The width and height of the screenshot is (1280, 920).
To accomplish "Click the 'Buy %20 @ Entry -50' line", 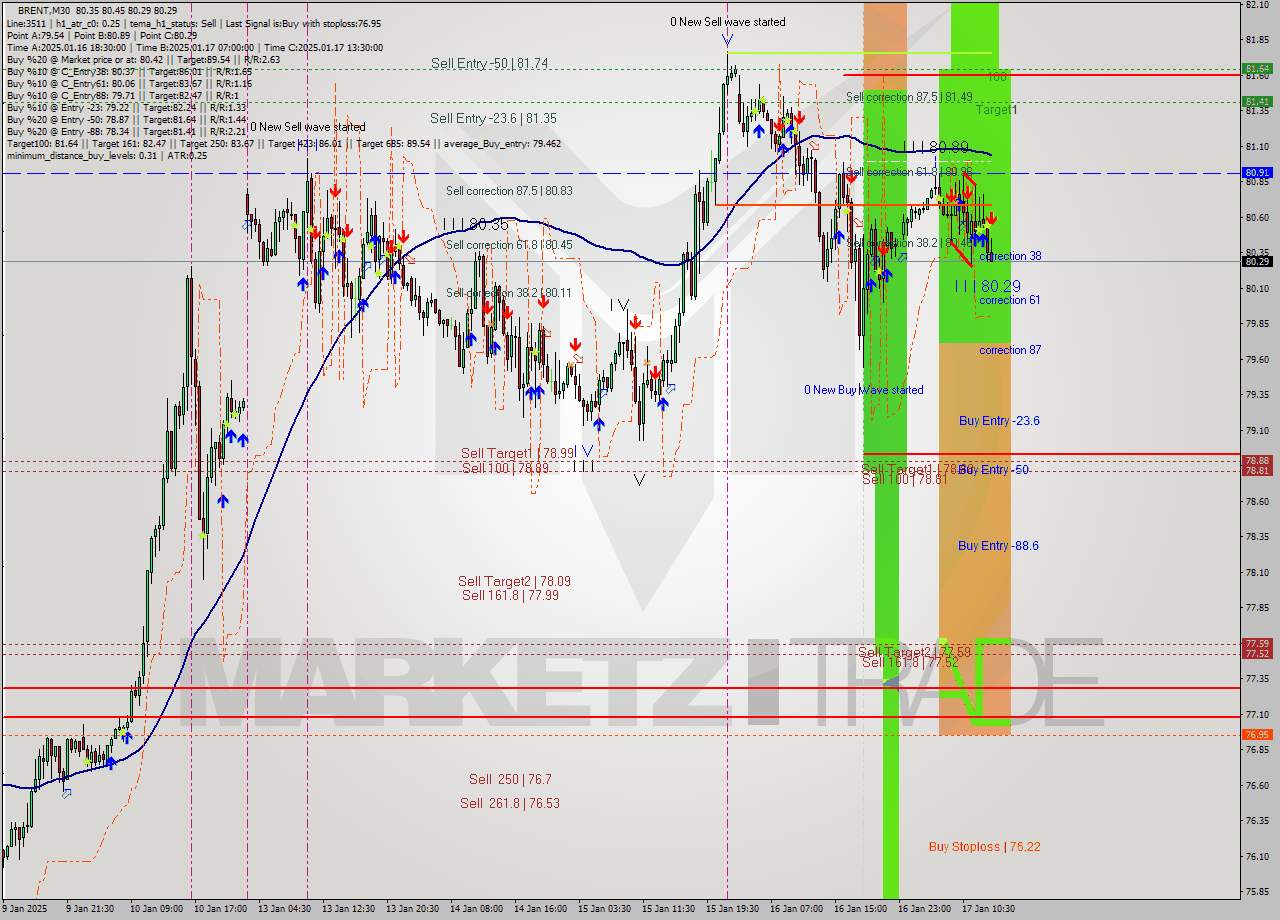I will point(126,119).
